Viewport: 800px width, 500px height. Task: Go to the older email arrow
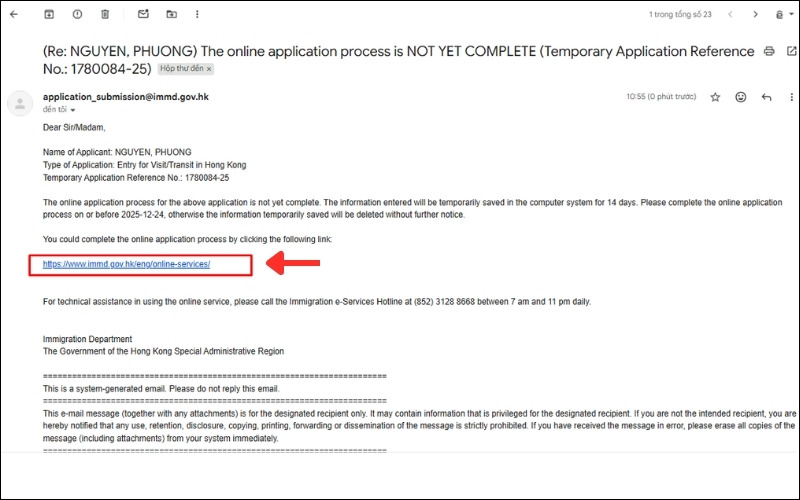click(756, 14)
